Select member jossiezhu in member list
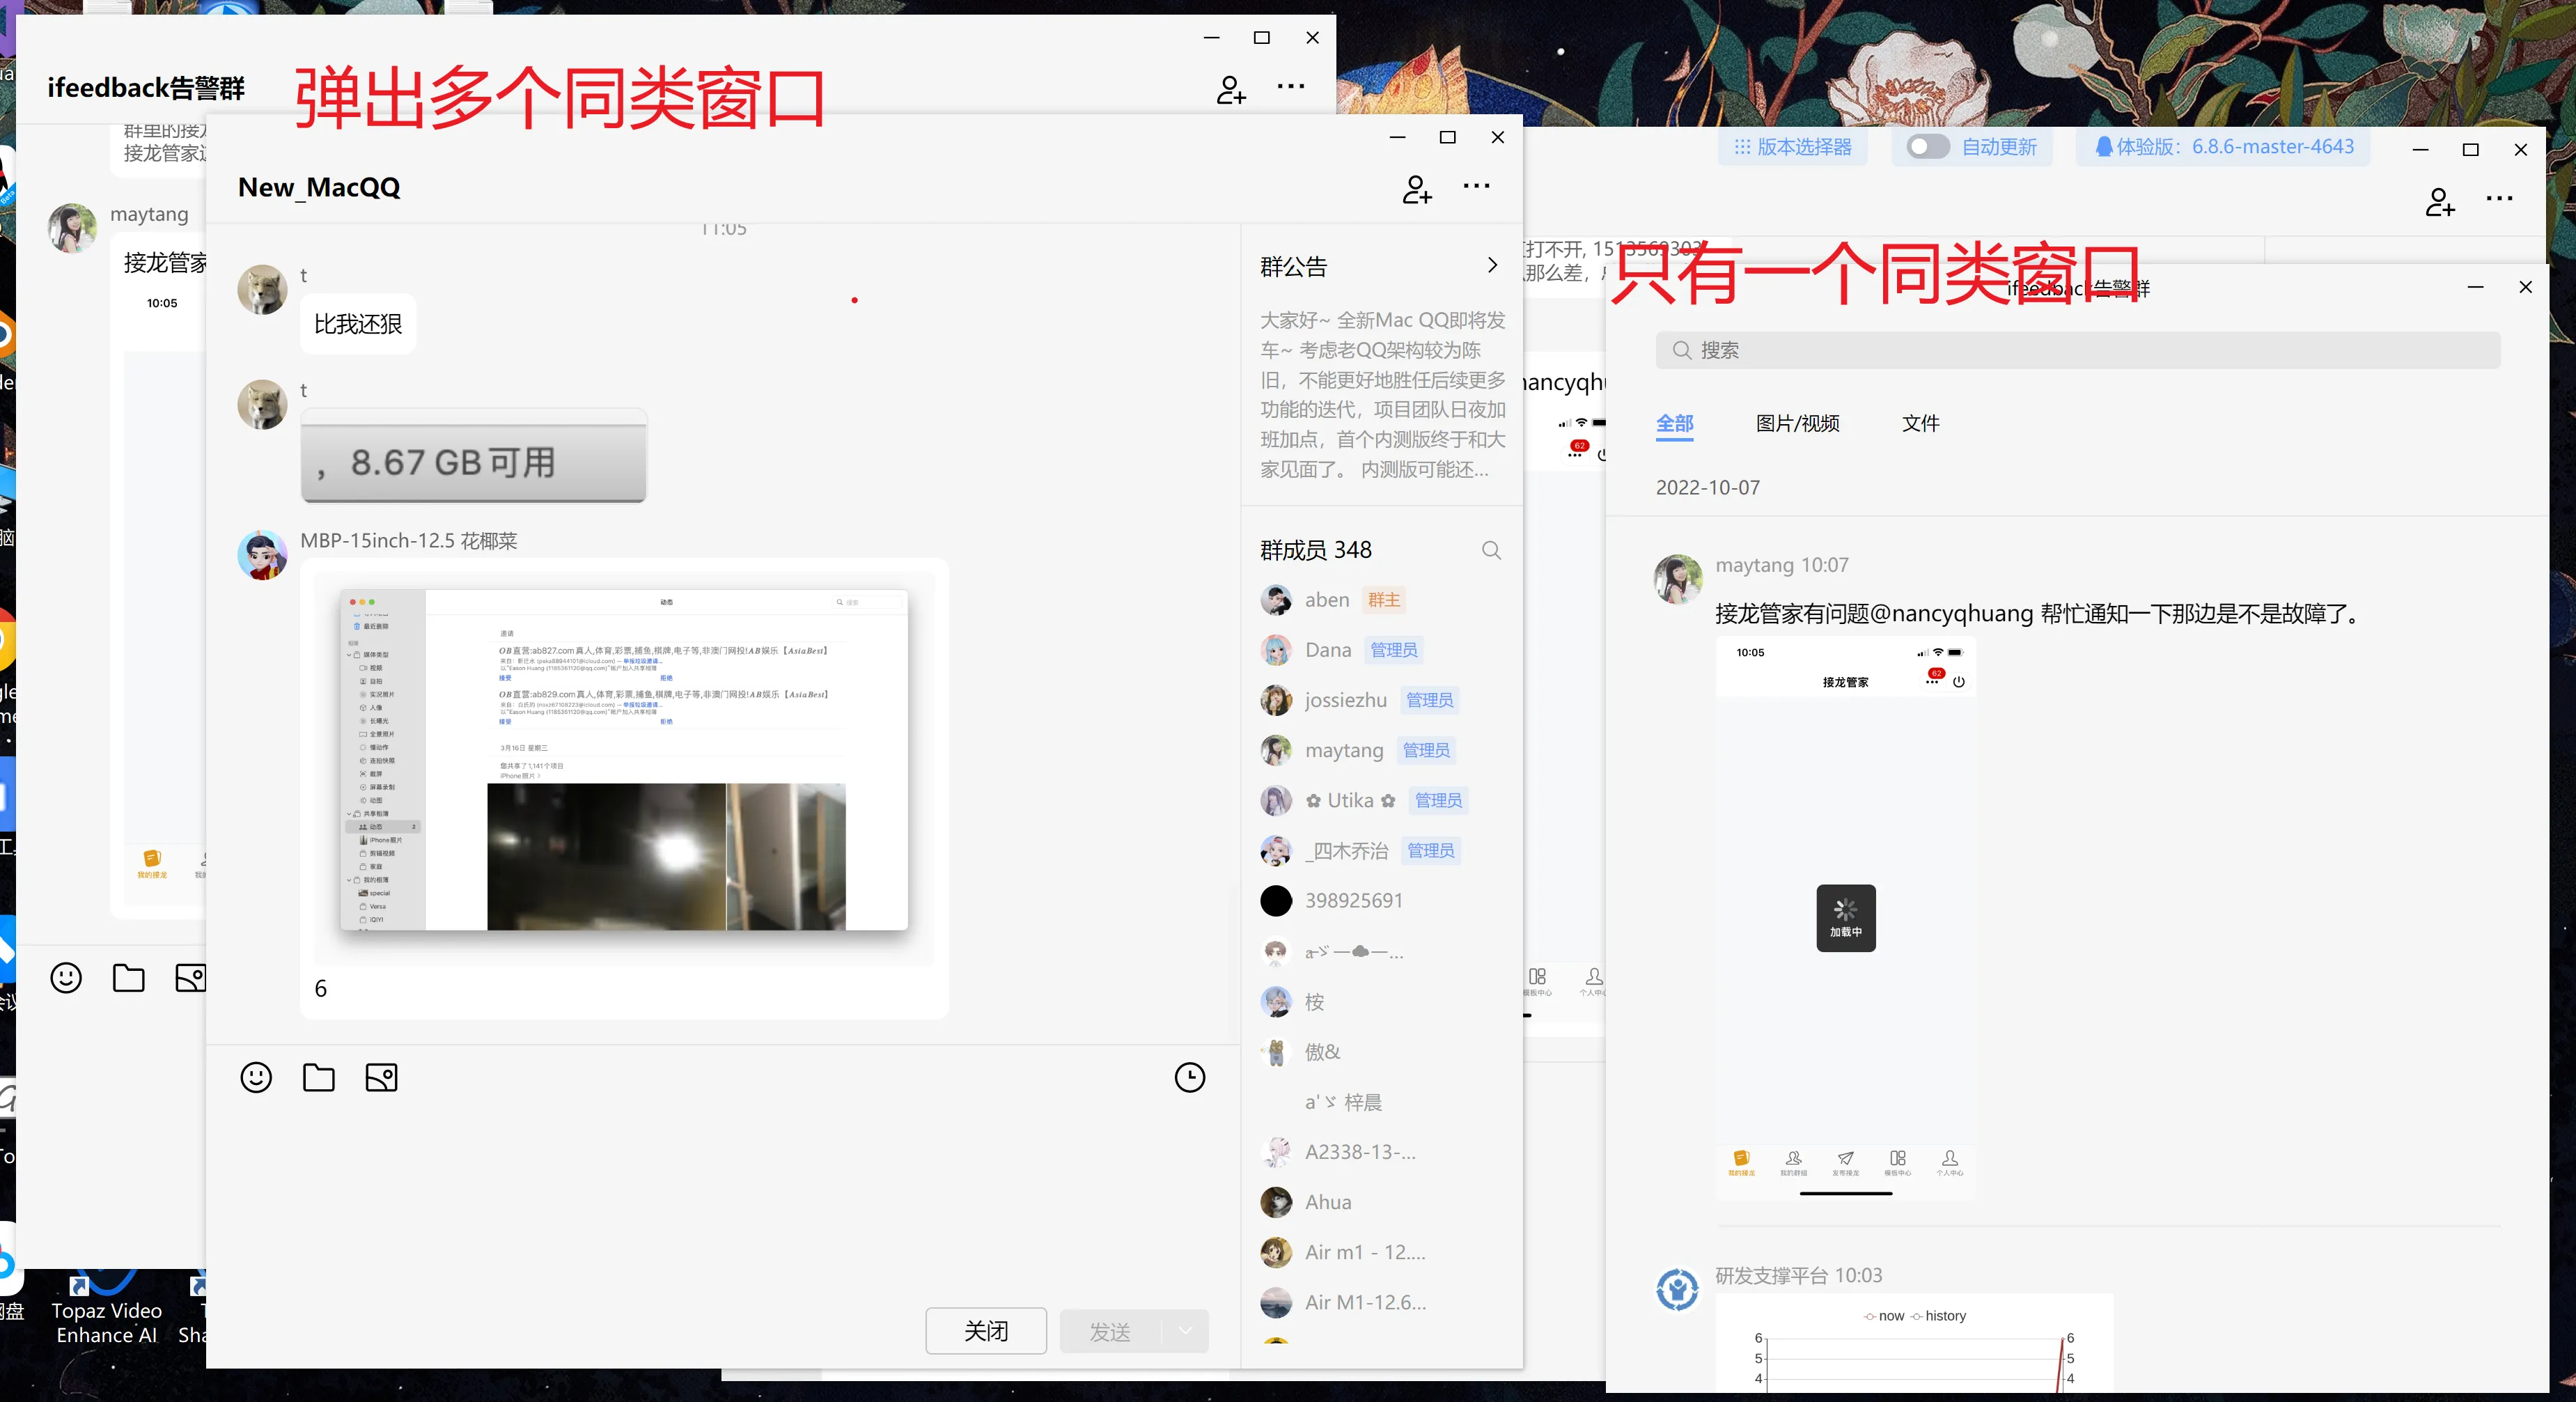The width and height of the screenshot is (2576, 1402). (1345, 700)
